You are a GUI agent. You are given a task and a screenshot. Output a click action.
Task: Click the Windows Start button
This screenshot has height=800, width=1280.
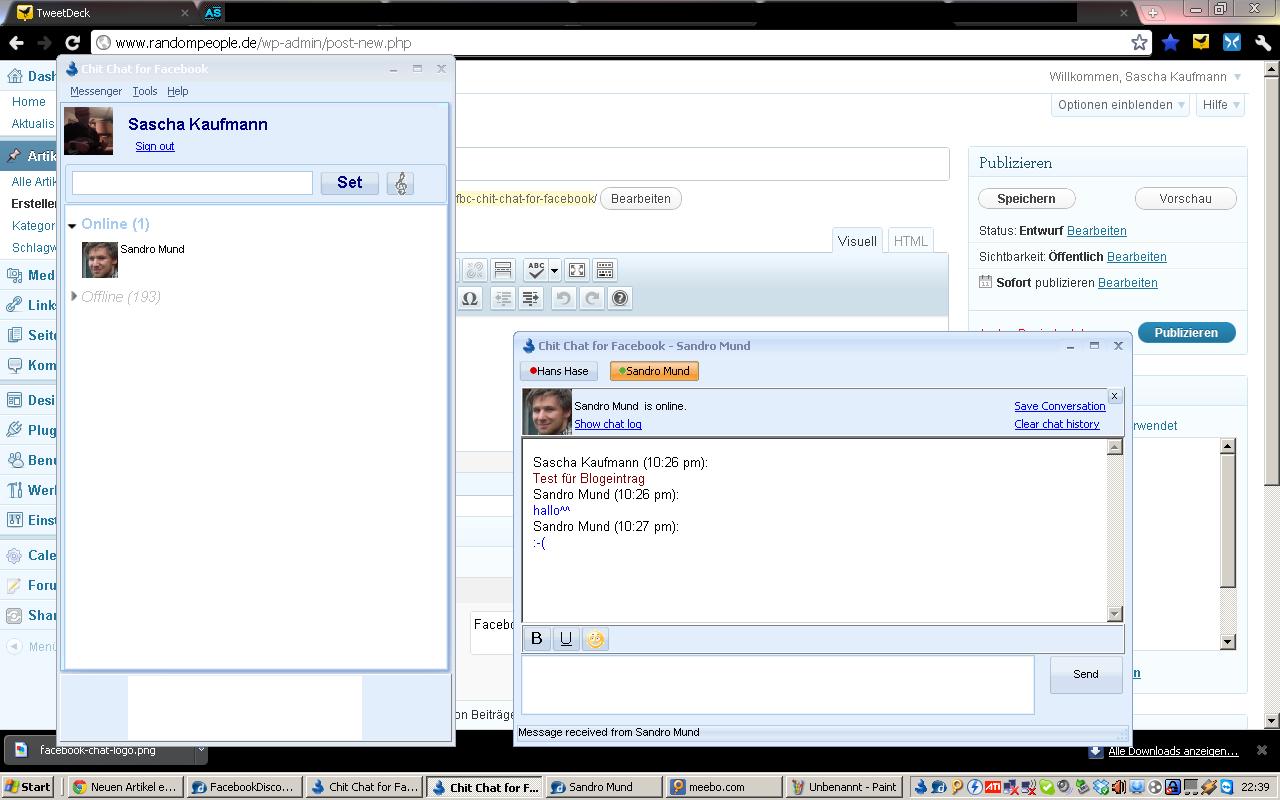pyautogui.click(x=28, y=787)
